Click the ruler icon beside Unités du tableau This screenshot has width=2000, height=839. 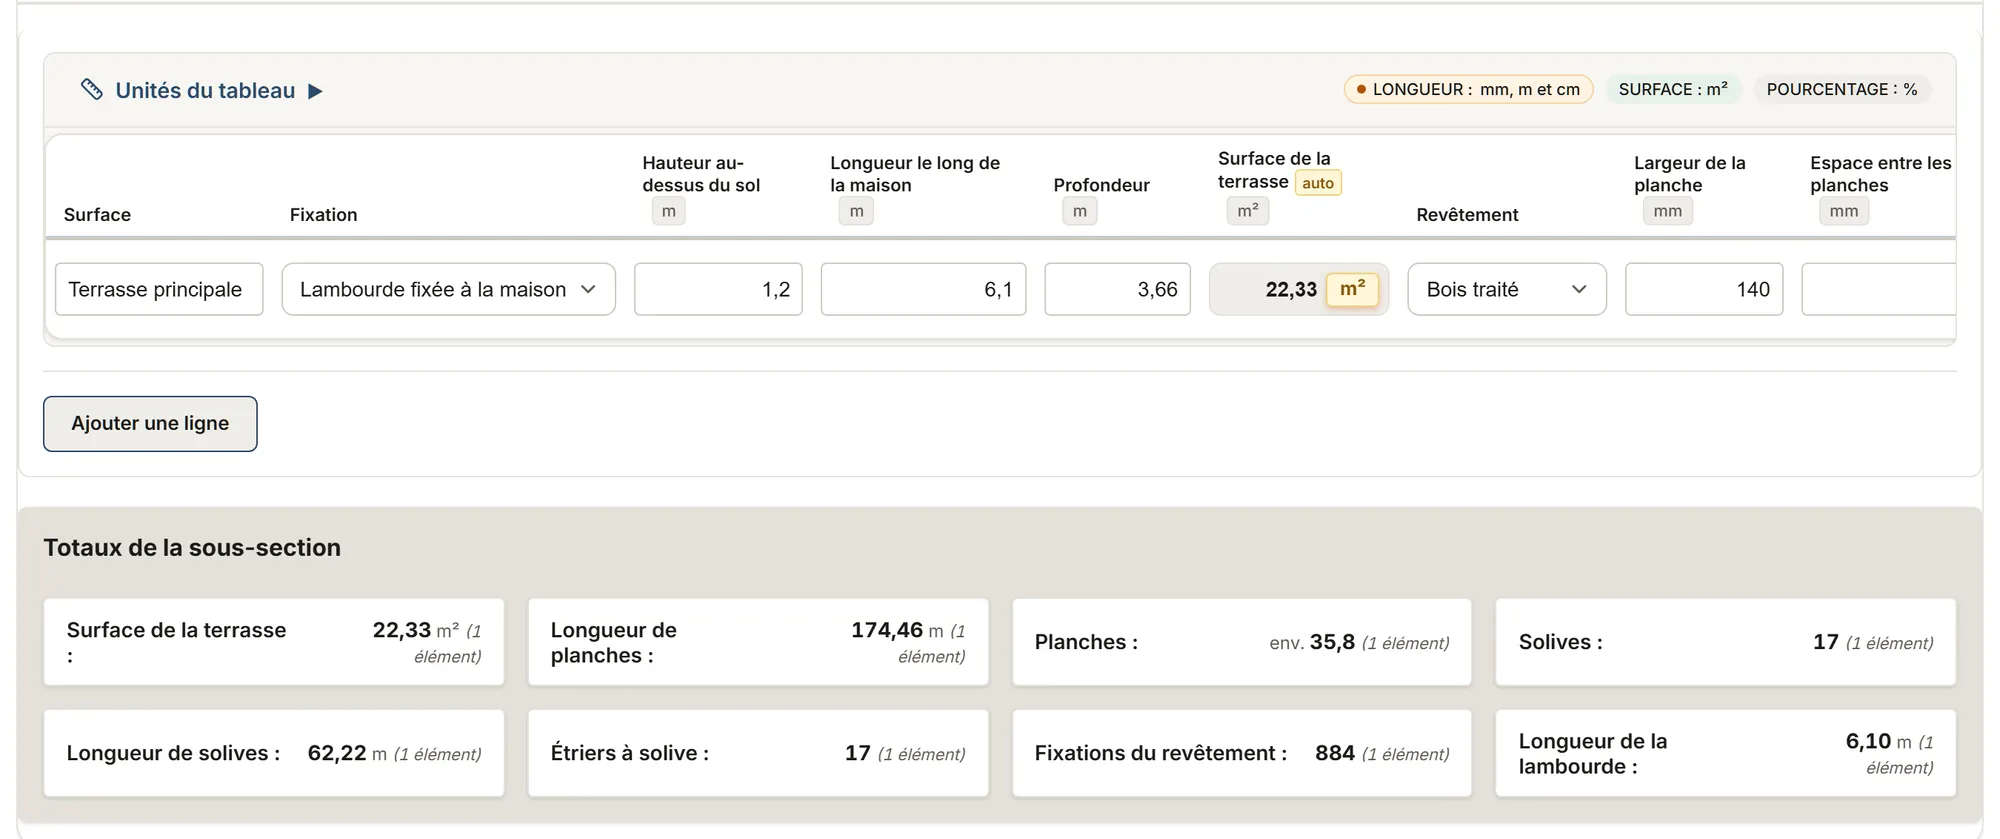coord(92,90)
